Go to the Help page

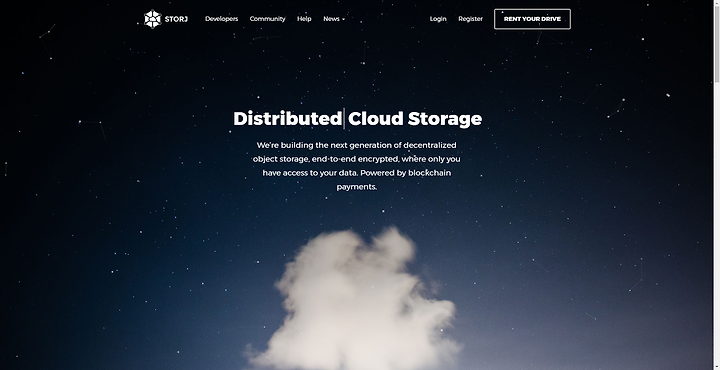coord(304,19)
